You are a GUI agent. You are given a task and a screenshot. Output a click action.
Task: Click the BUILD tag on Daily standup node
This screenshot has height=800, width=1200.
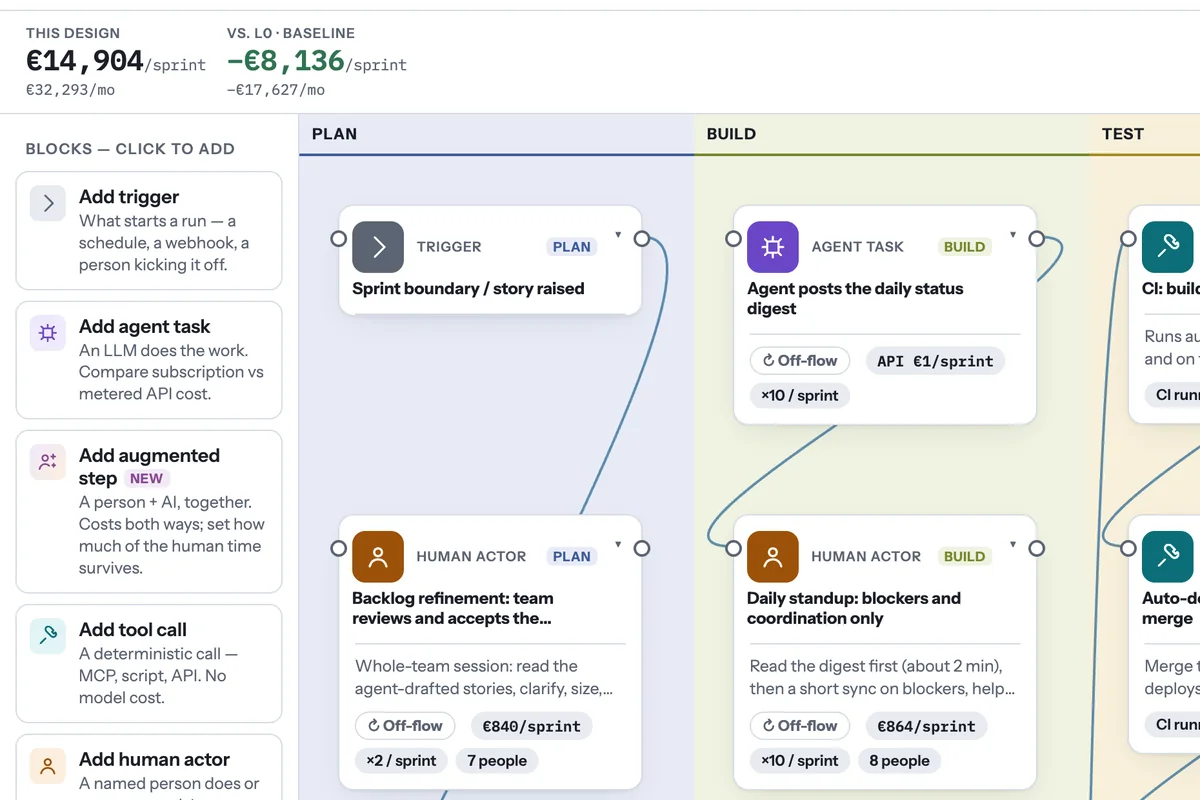click(965, 557)
